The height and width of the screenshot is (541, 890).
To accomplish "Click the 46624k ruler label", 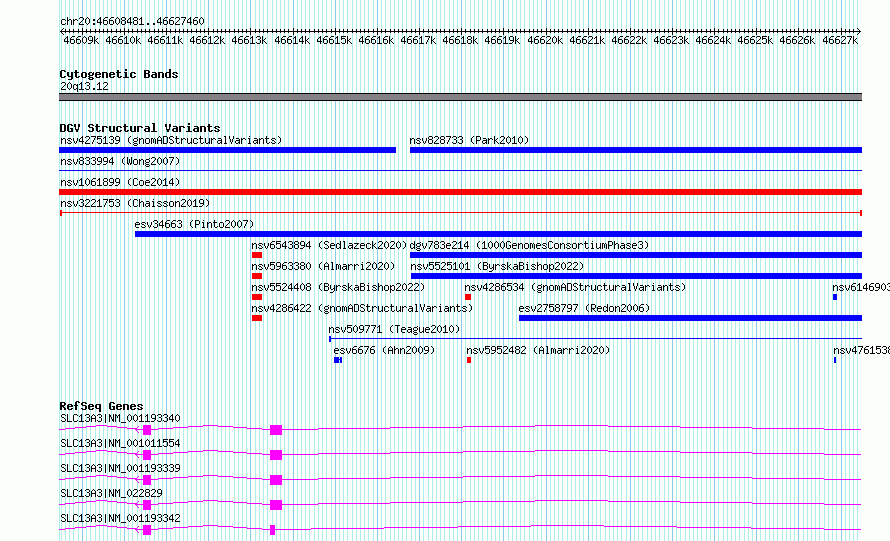I will (x=713, y=40).
